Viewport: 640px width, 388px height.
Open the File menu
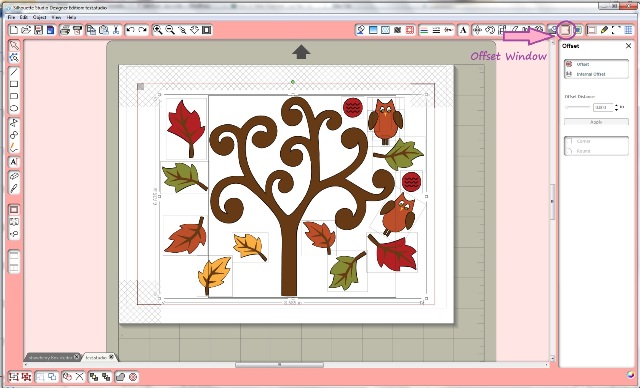tap(11, 18)
